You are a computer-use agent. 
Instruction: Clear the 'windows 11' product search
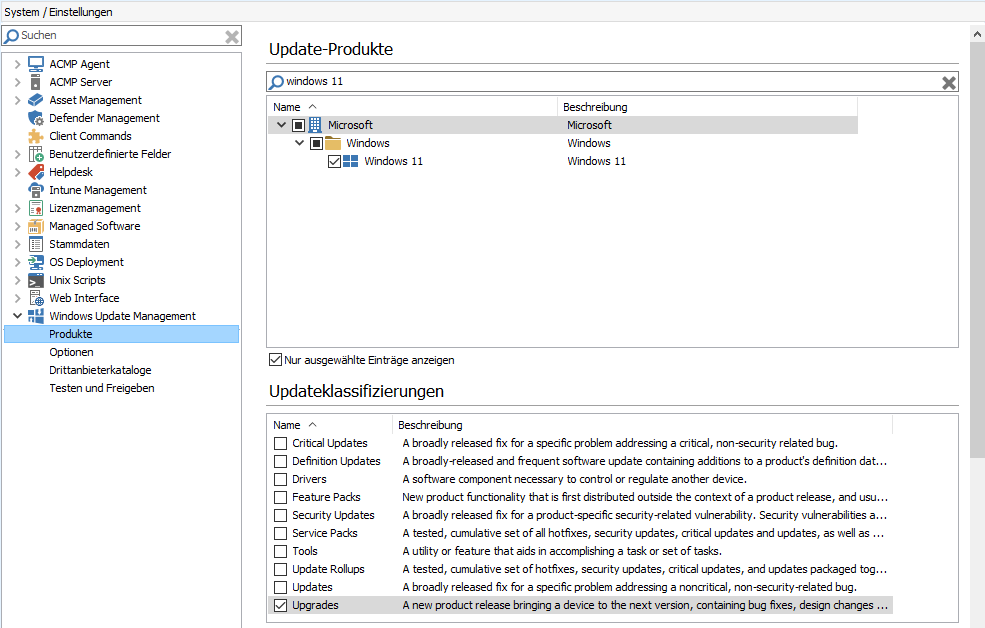948,82
